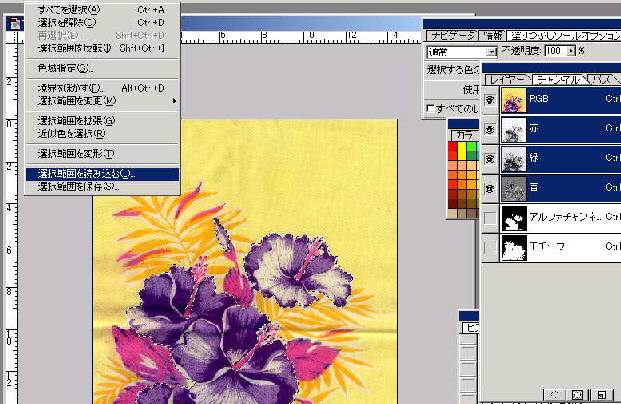Show visibility box of last channel row
Viewport: 621px width, 404px height.
coord(490,247)
